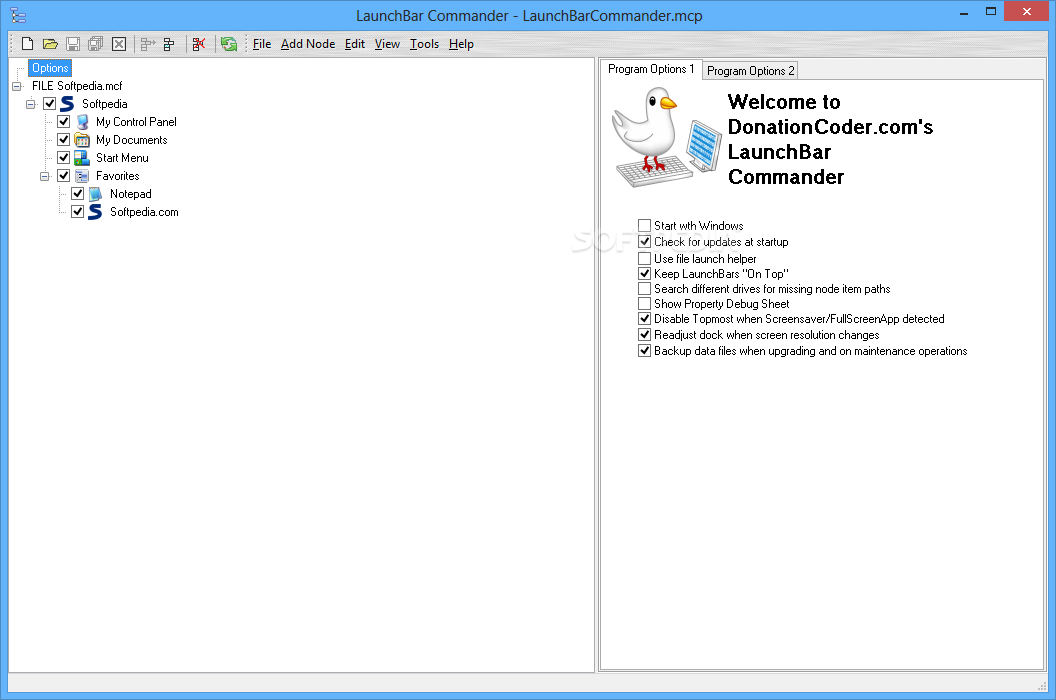The image size is (1056, 700).
Task: Select Start Menu tree label
Action: point(122,158)
